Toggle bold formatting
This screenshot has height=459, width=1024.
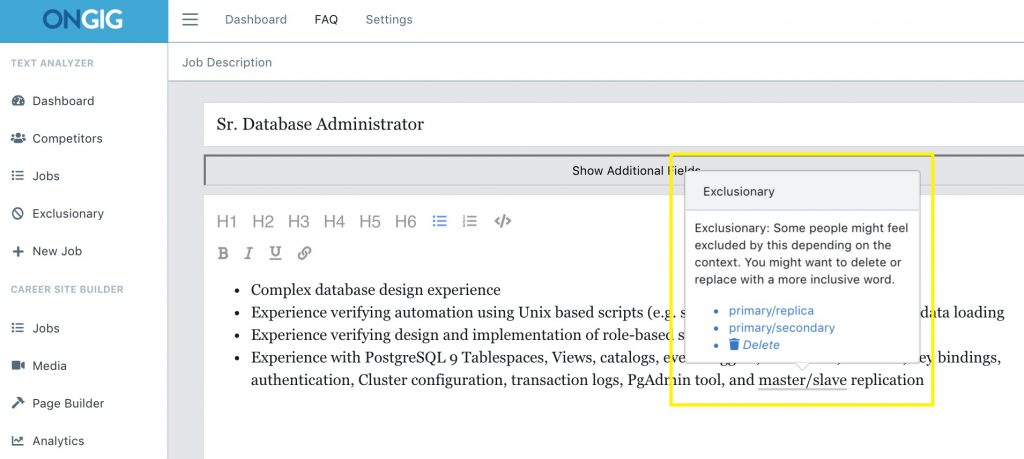coord(223,253)
